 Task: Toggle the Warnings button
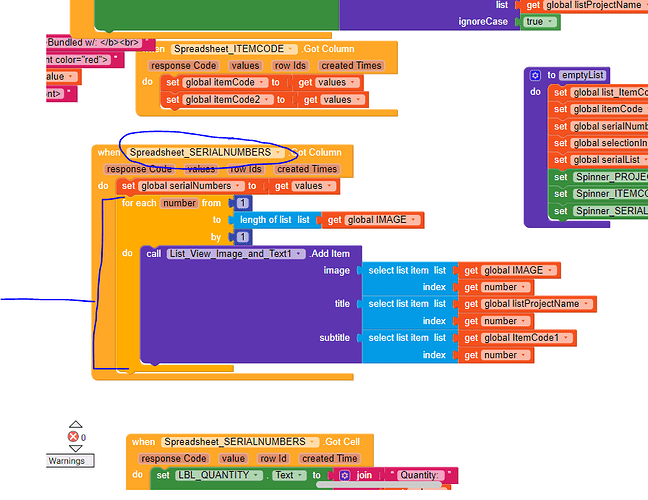[x=70, y=461]
